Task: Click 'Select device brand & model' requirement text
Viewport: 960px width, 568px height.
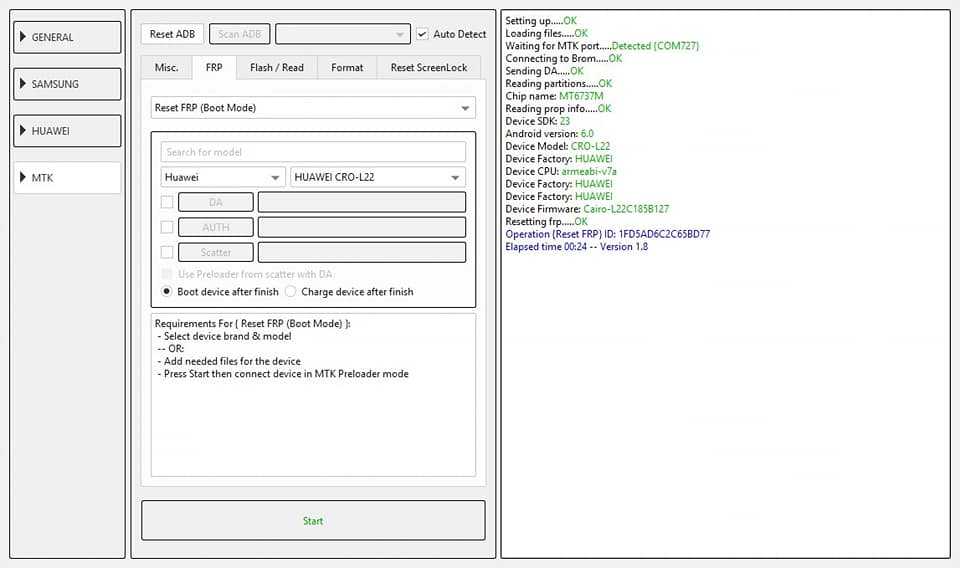Action: pyautogui.click(x=227, y=336)
